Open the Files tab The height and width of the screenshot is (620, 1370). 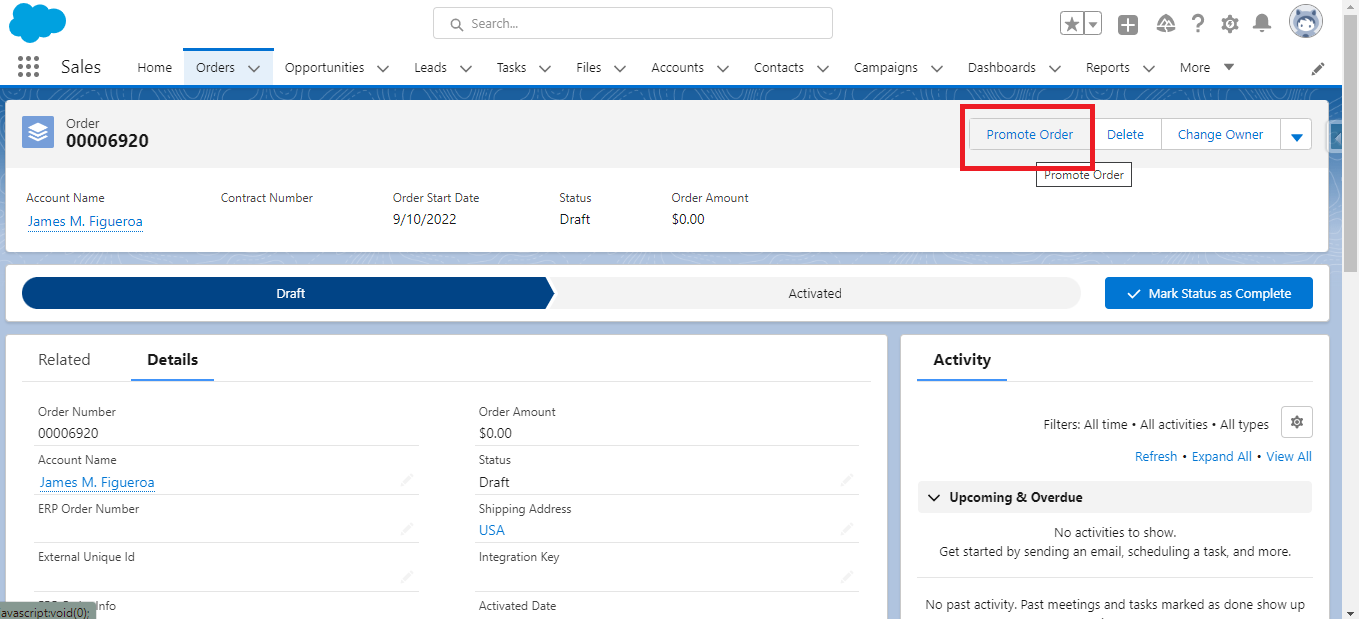(x=589, y=67)
